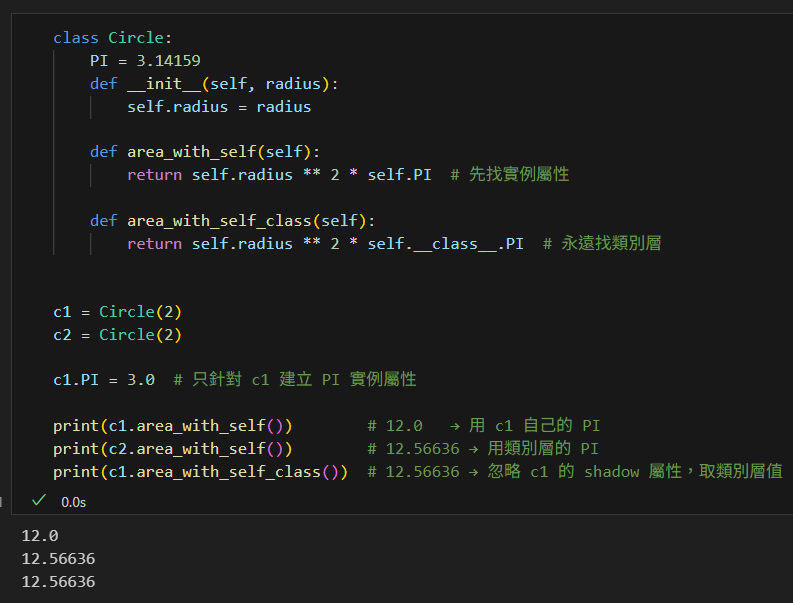Screen dimensions: 793x603
Task: Click comment mentioning 'shadow 屬性'
Action: point(575,472)
